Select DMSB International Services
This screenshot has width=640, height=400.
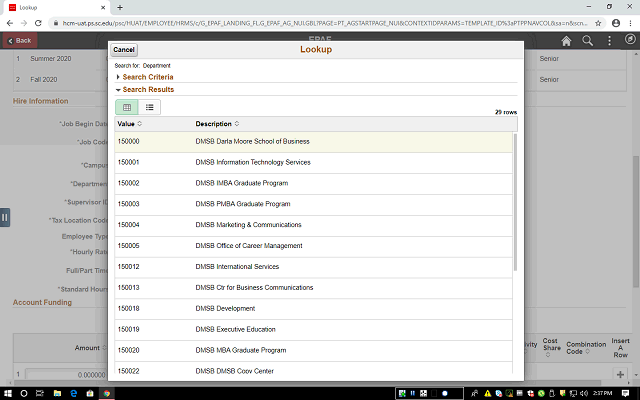(x=313, y=267)
